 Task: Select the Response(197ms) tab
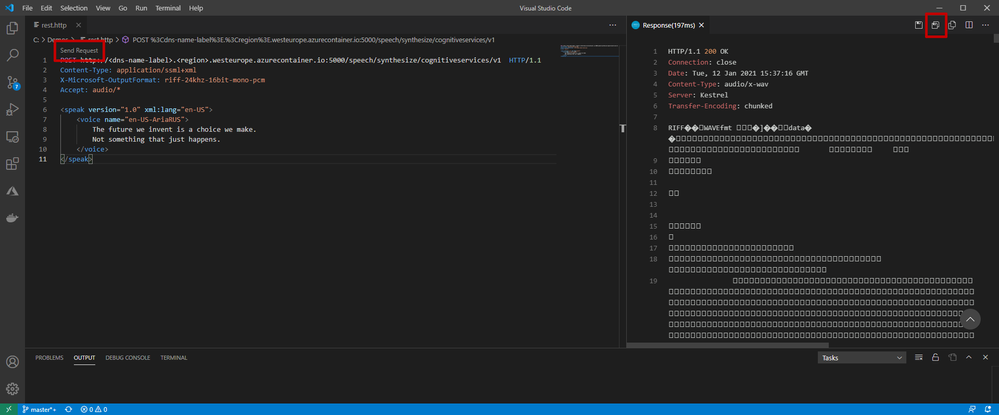[x=668, y=25]
